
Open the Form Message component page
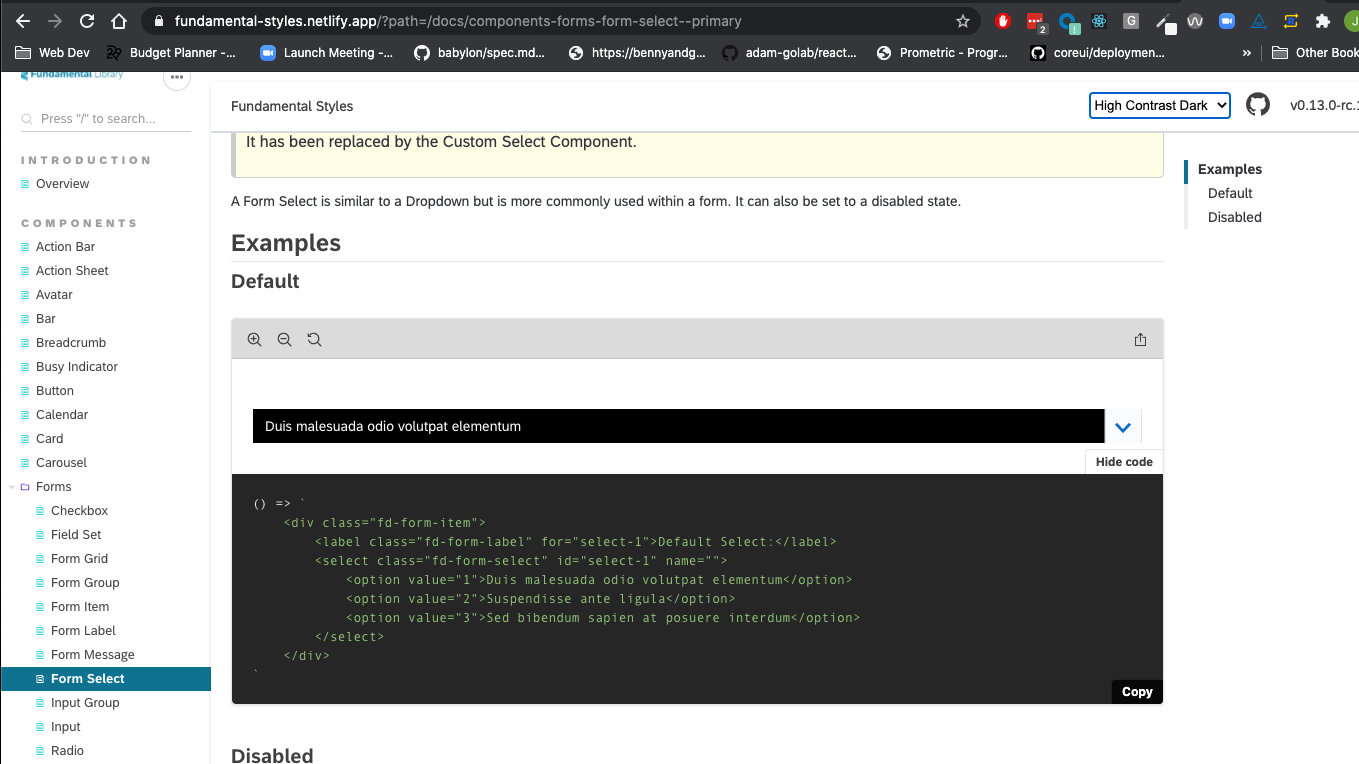click(x=92, y=655)
